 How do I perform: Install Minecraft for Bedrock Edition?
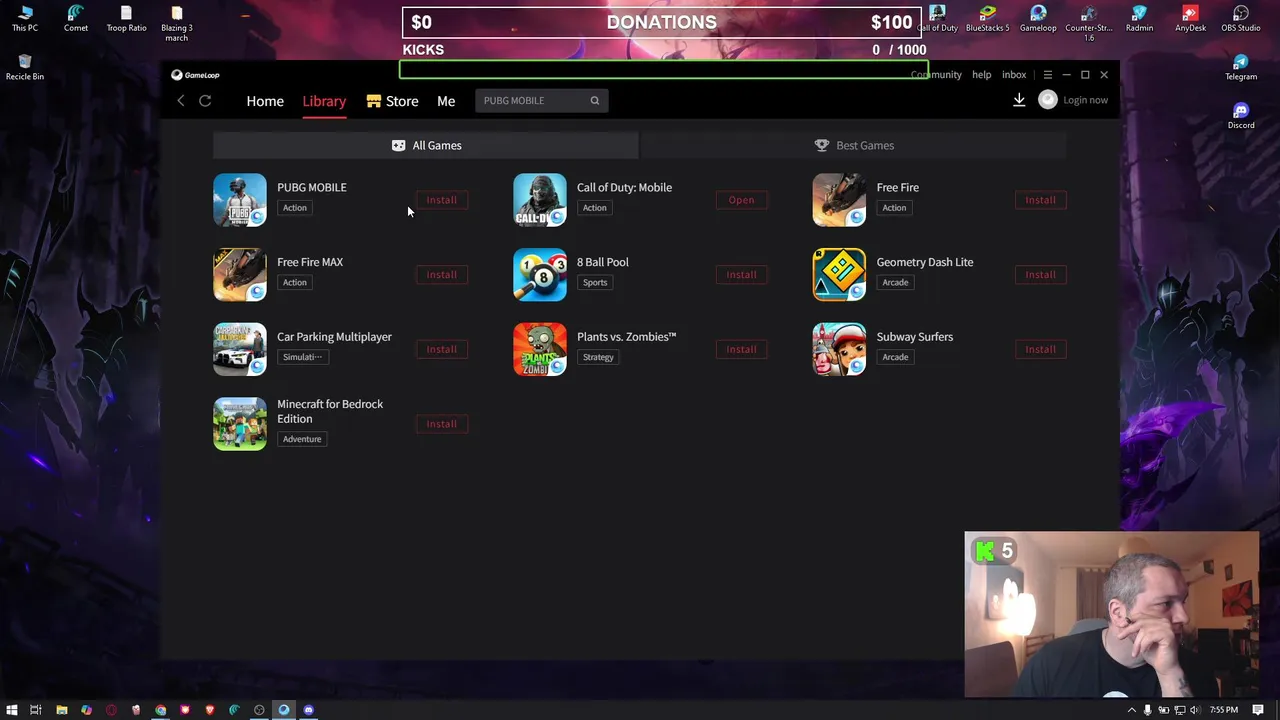[441, 424]
